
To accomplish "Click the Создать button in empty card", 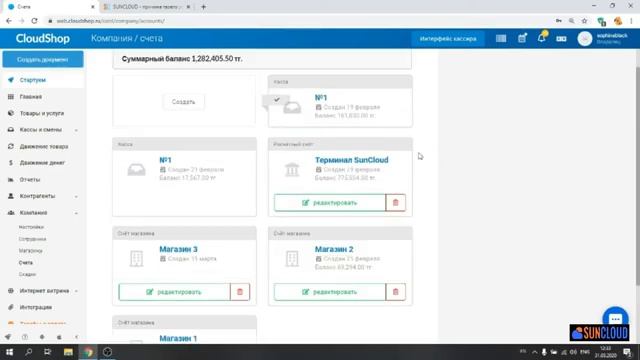I will pyautogui.click(x=183, y=102).
